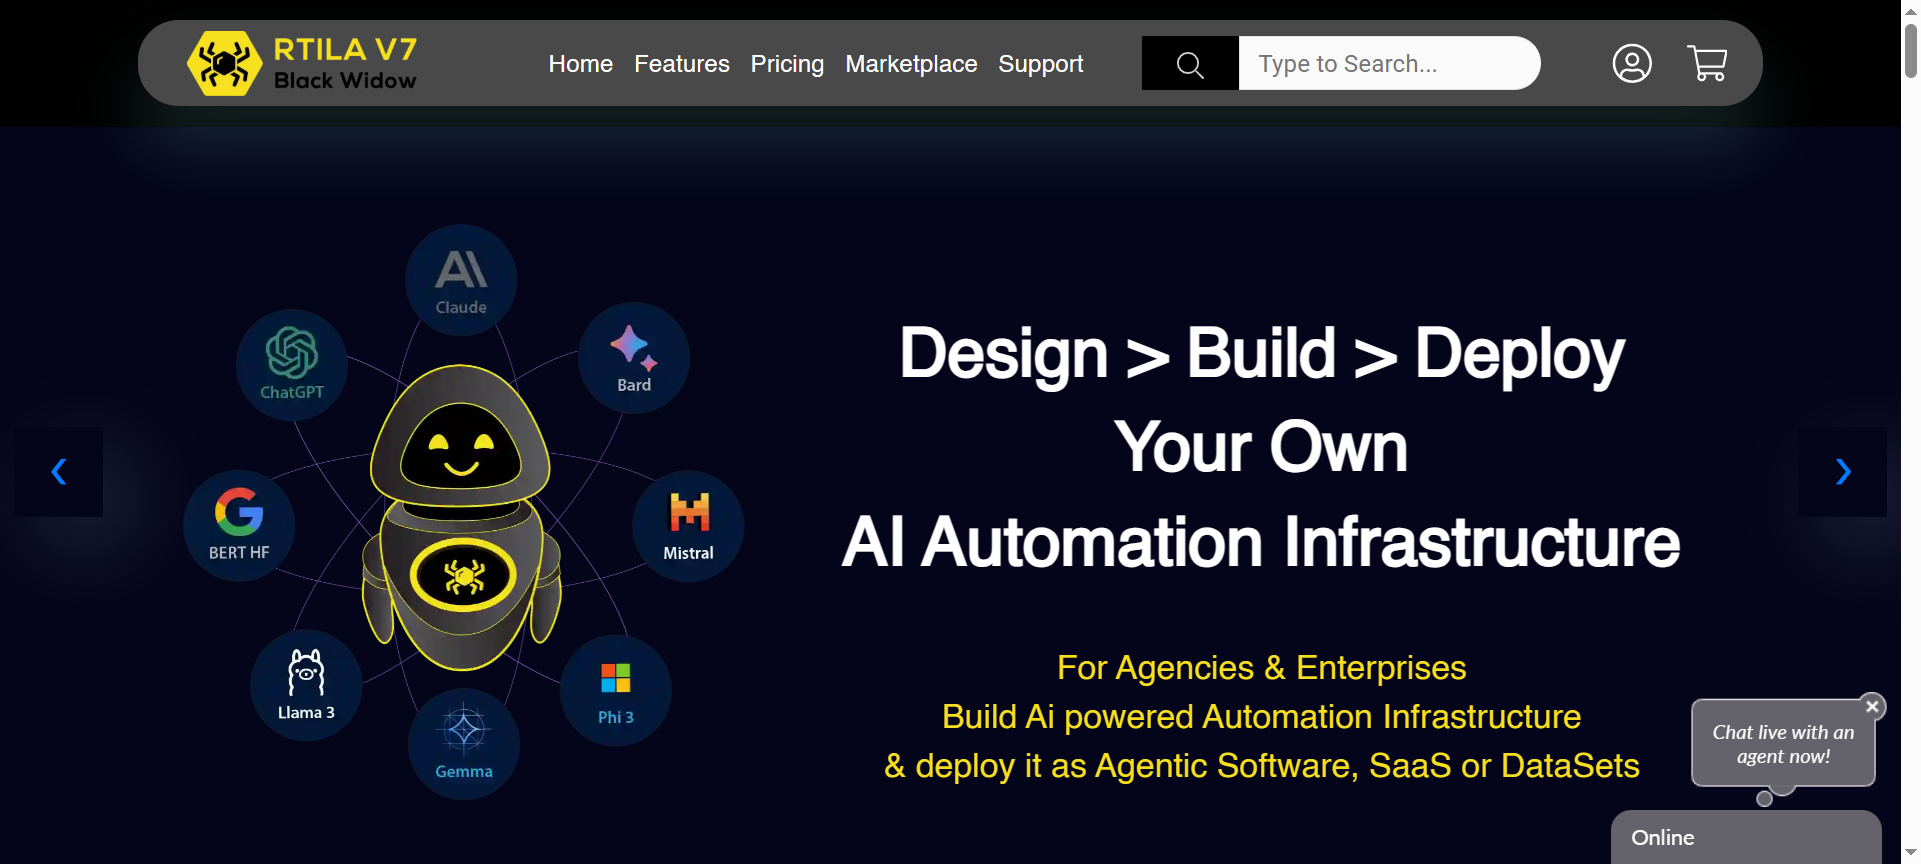The height and width of the screenshot is (864, 1921).
Task: Select the Phi 3 Microsoft icon
Action: click(616, 690)
